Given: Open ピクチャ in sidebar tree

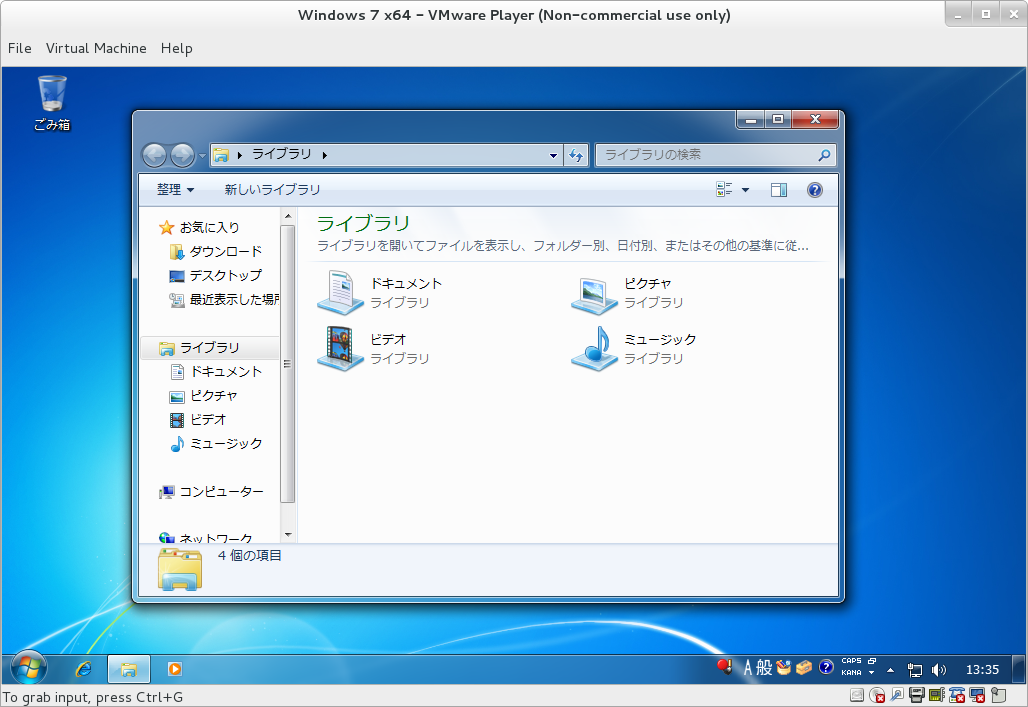Looking at the screenshot, I should pos(203,396).
